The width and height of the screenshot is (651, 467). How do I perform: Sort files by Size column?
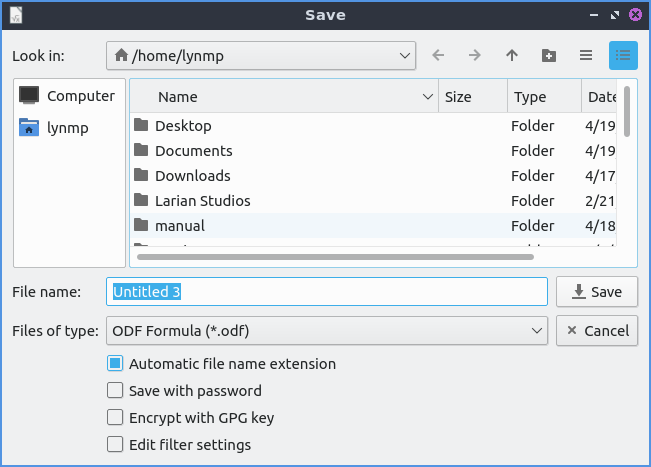[x=470, y=97]
